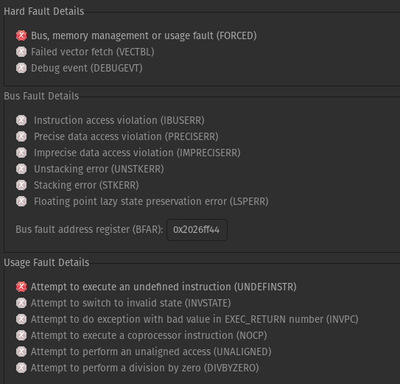Image resolution: width=400 pixels, height=384 pixels.
Task: Click the UNALIGNED access status icon
Action: pyautogui.click(x=21, y=352)
